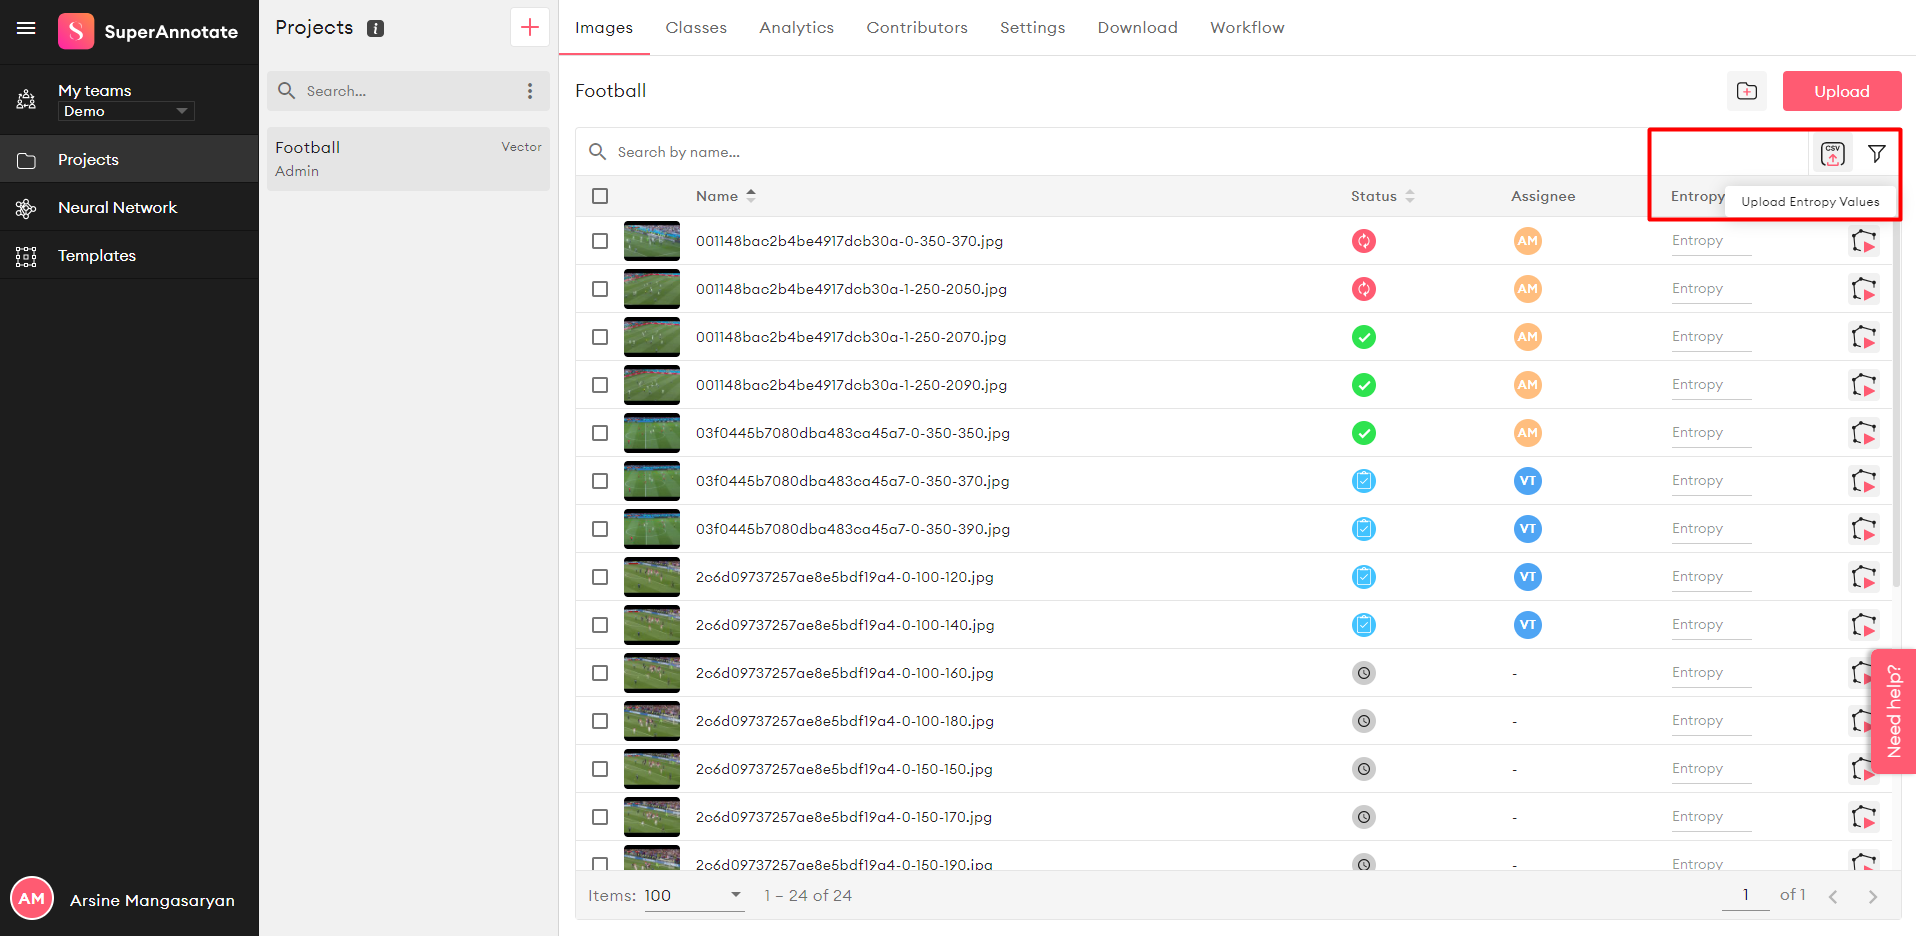The height and width of the screenshot is (936, 1916).
Task: Click the Templates grid icon
Action: pos(26,256)
